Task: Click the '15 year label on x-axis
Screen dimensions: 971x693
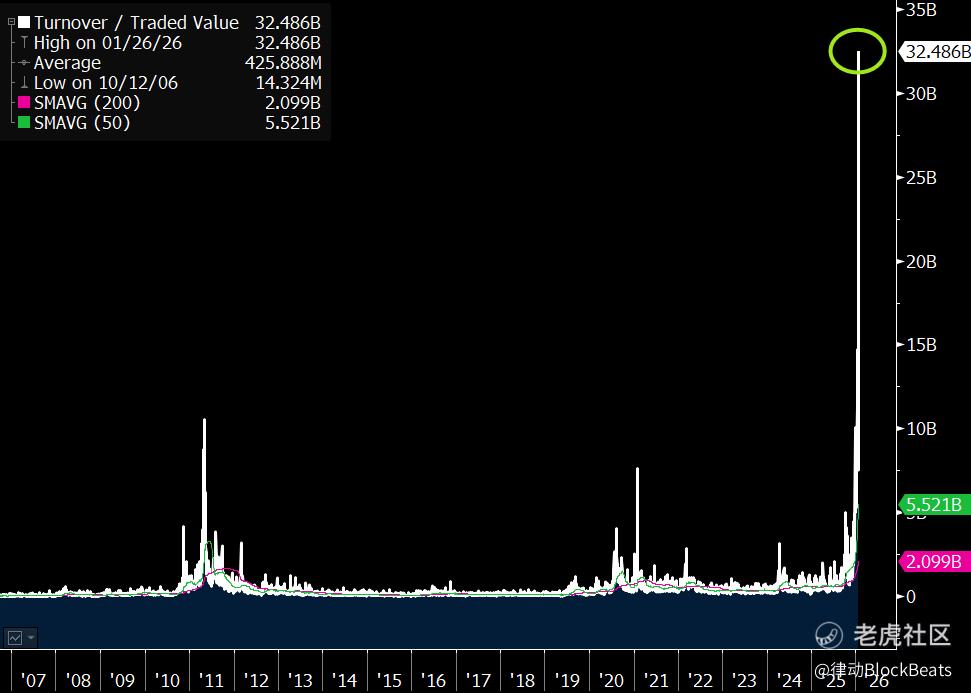Action: click(x=389, y=681)
